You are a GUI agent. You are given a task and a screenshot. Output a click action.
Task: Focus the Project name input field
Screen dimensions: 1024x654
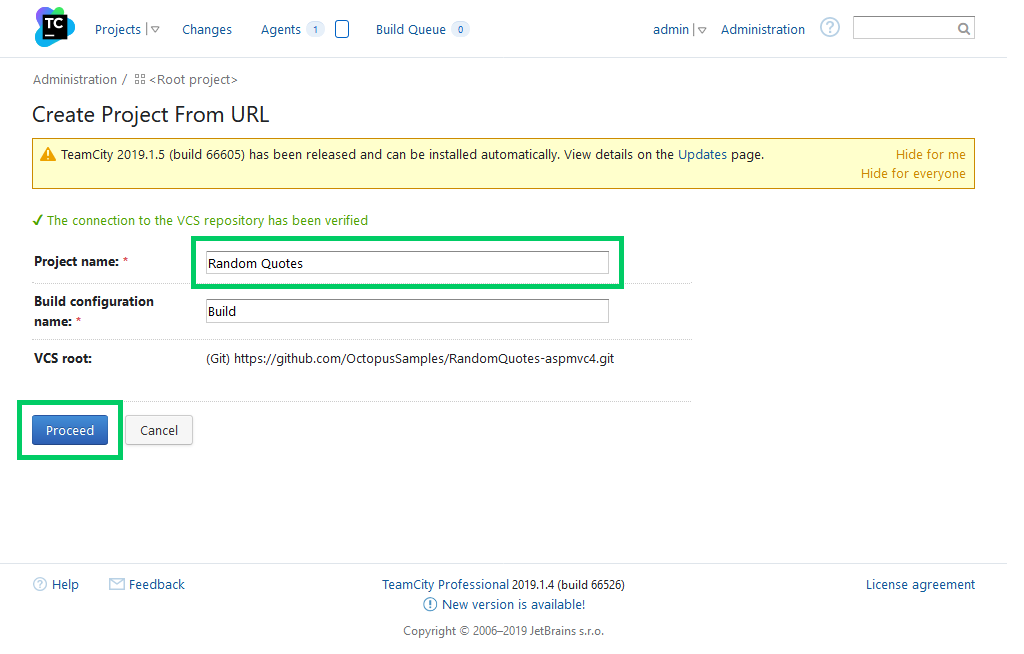pos(408,263)
